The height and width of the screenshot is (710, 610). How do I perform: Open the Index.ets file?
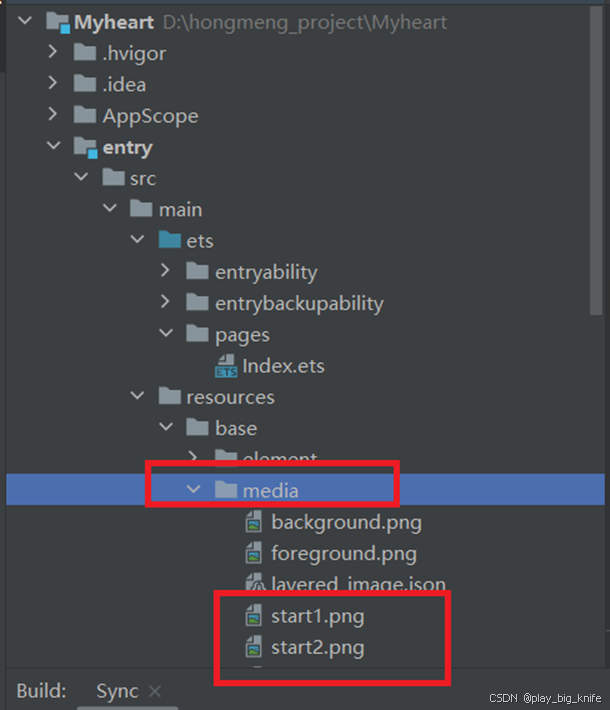(x=283, y=366)
